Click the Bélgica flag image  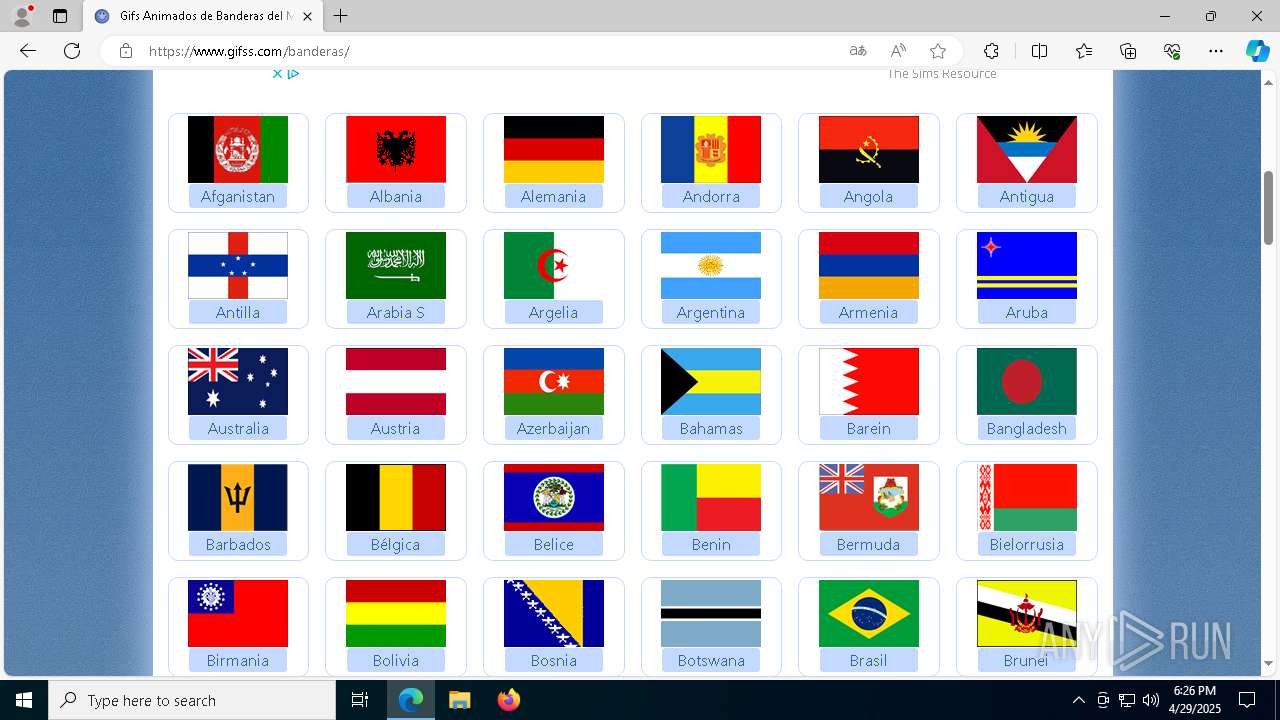point(396,497)
